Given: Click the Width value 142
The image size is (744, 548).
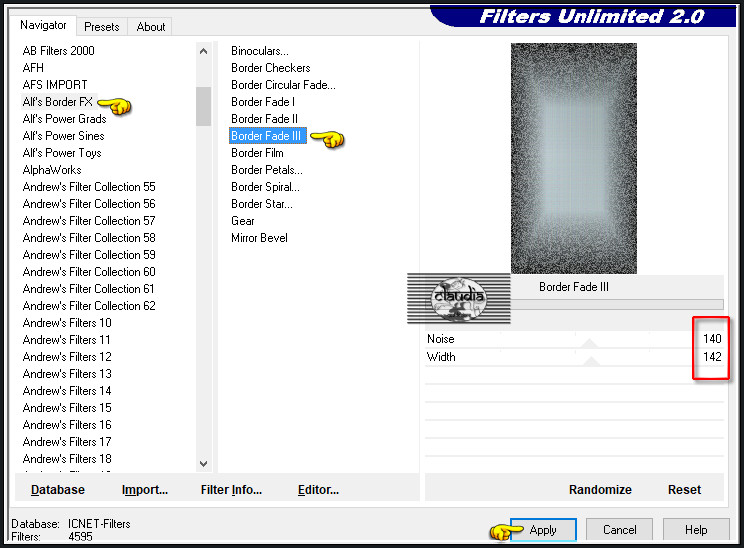Looking at the screenshot, I should pyautogui.click(x=712, y=357).
